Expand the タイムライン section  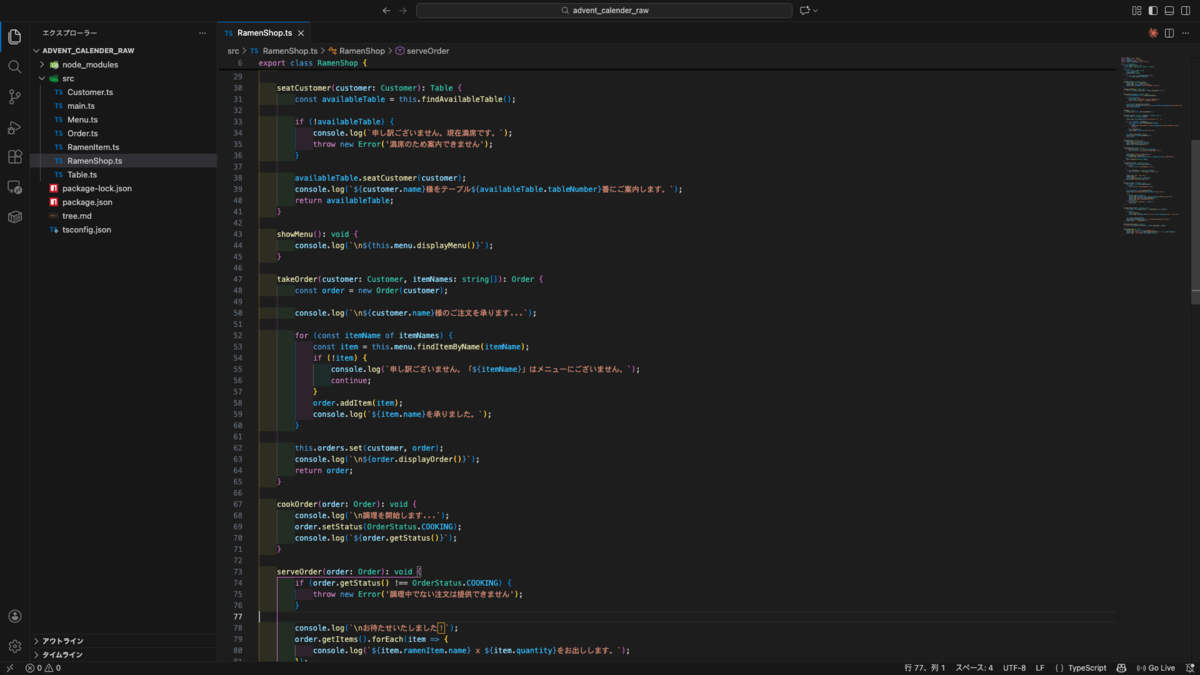click(x=123, y=655)
